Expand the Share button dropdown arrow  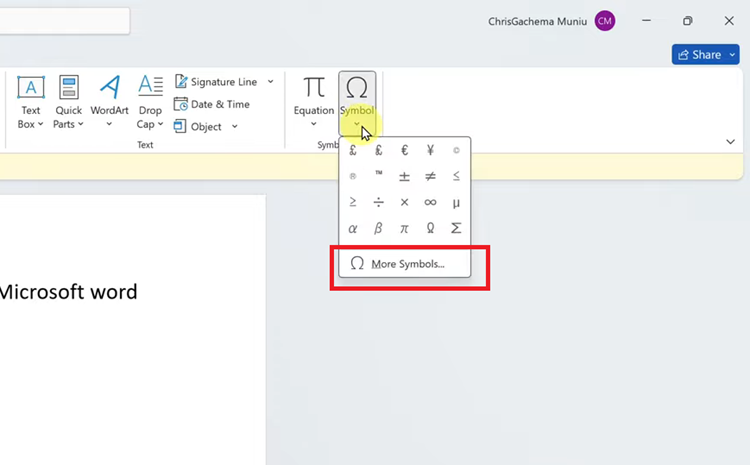pos(732,55)
